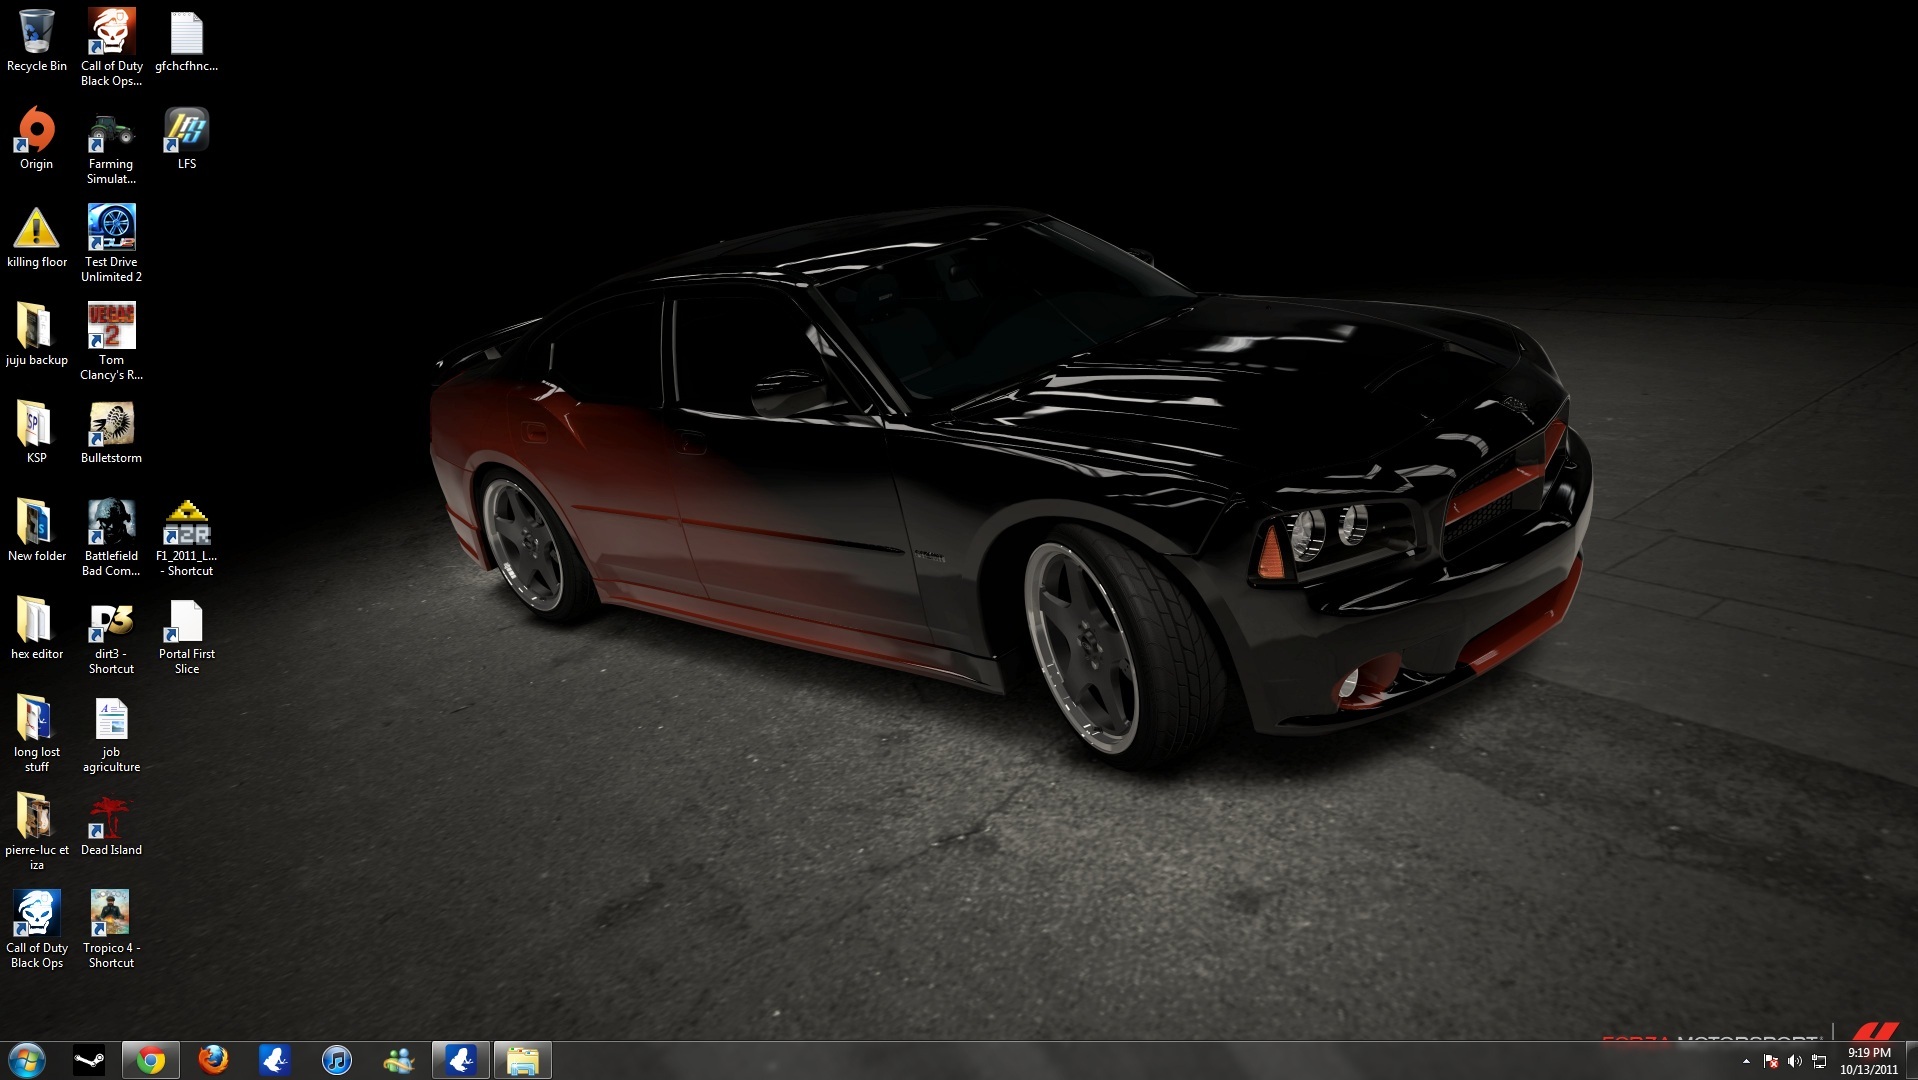Select the pierre-luc et iza folder
Screen dimensions: 1918x1080
point(36,832)
